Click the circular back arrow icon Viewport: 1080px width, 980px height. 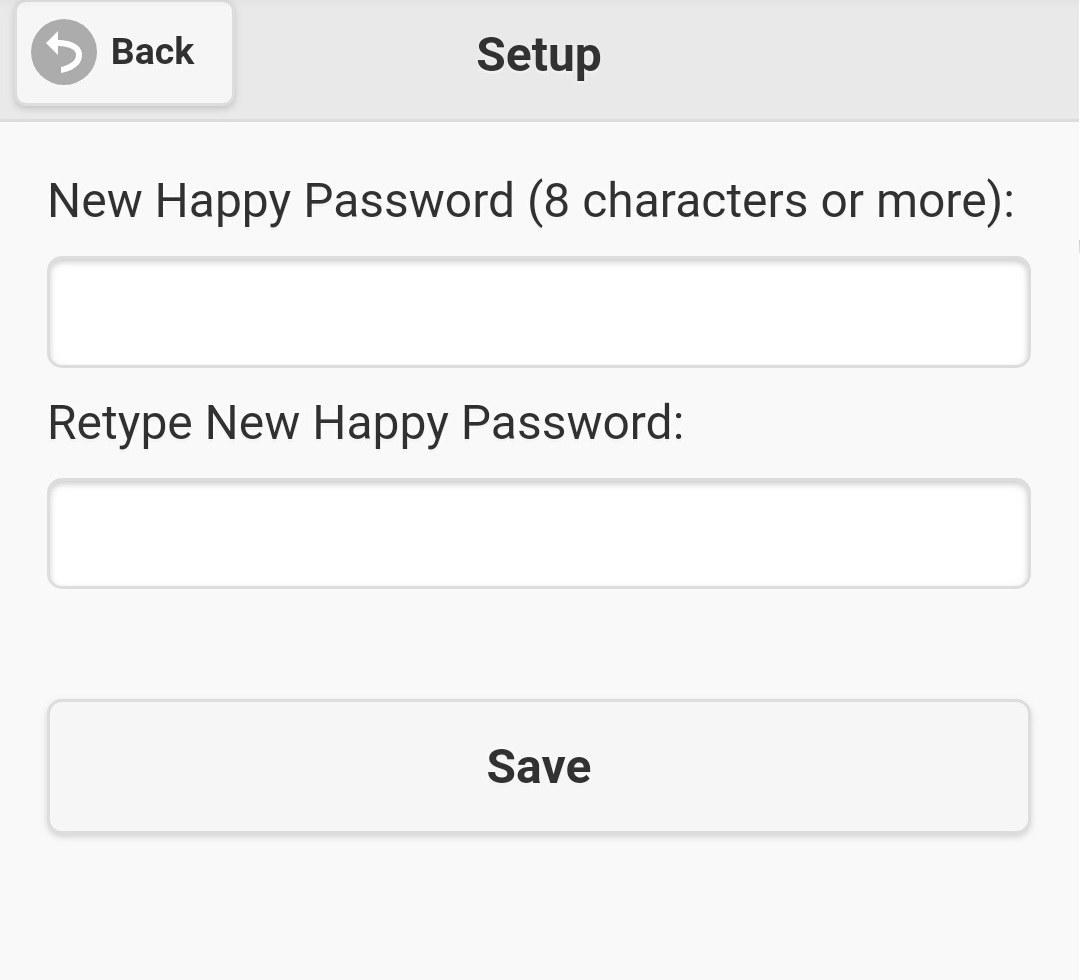point(64,53)
